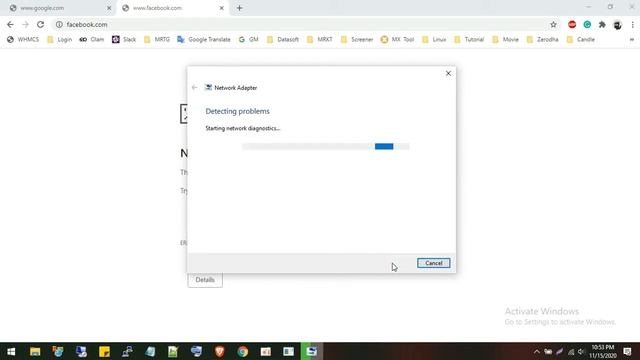Screen dimensions: 640x360
Task: Open the Login bookmark folder
Action: coord(59,40)
